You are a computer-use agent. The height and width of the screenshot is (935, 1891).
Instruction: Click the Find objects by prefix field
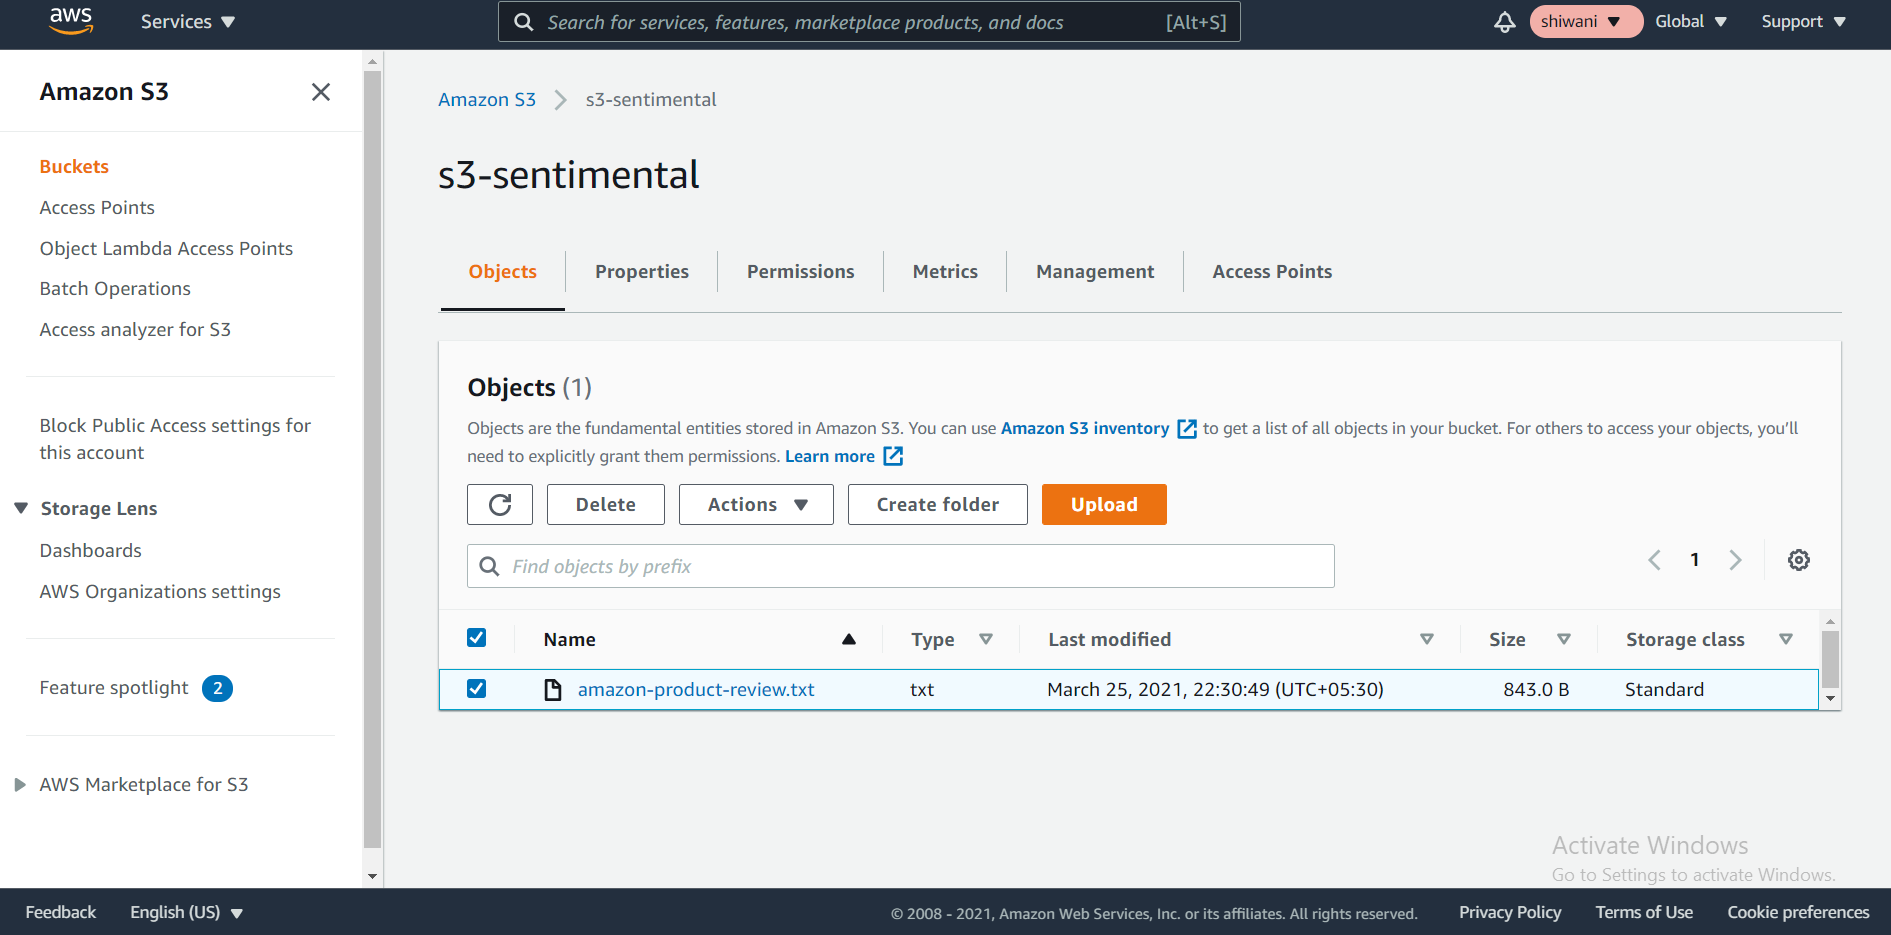click(x=901, y=566)
